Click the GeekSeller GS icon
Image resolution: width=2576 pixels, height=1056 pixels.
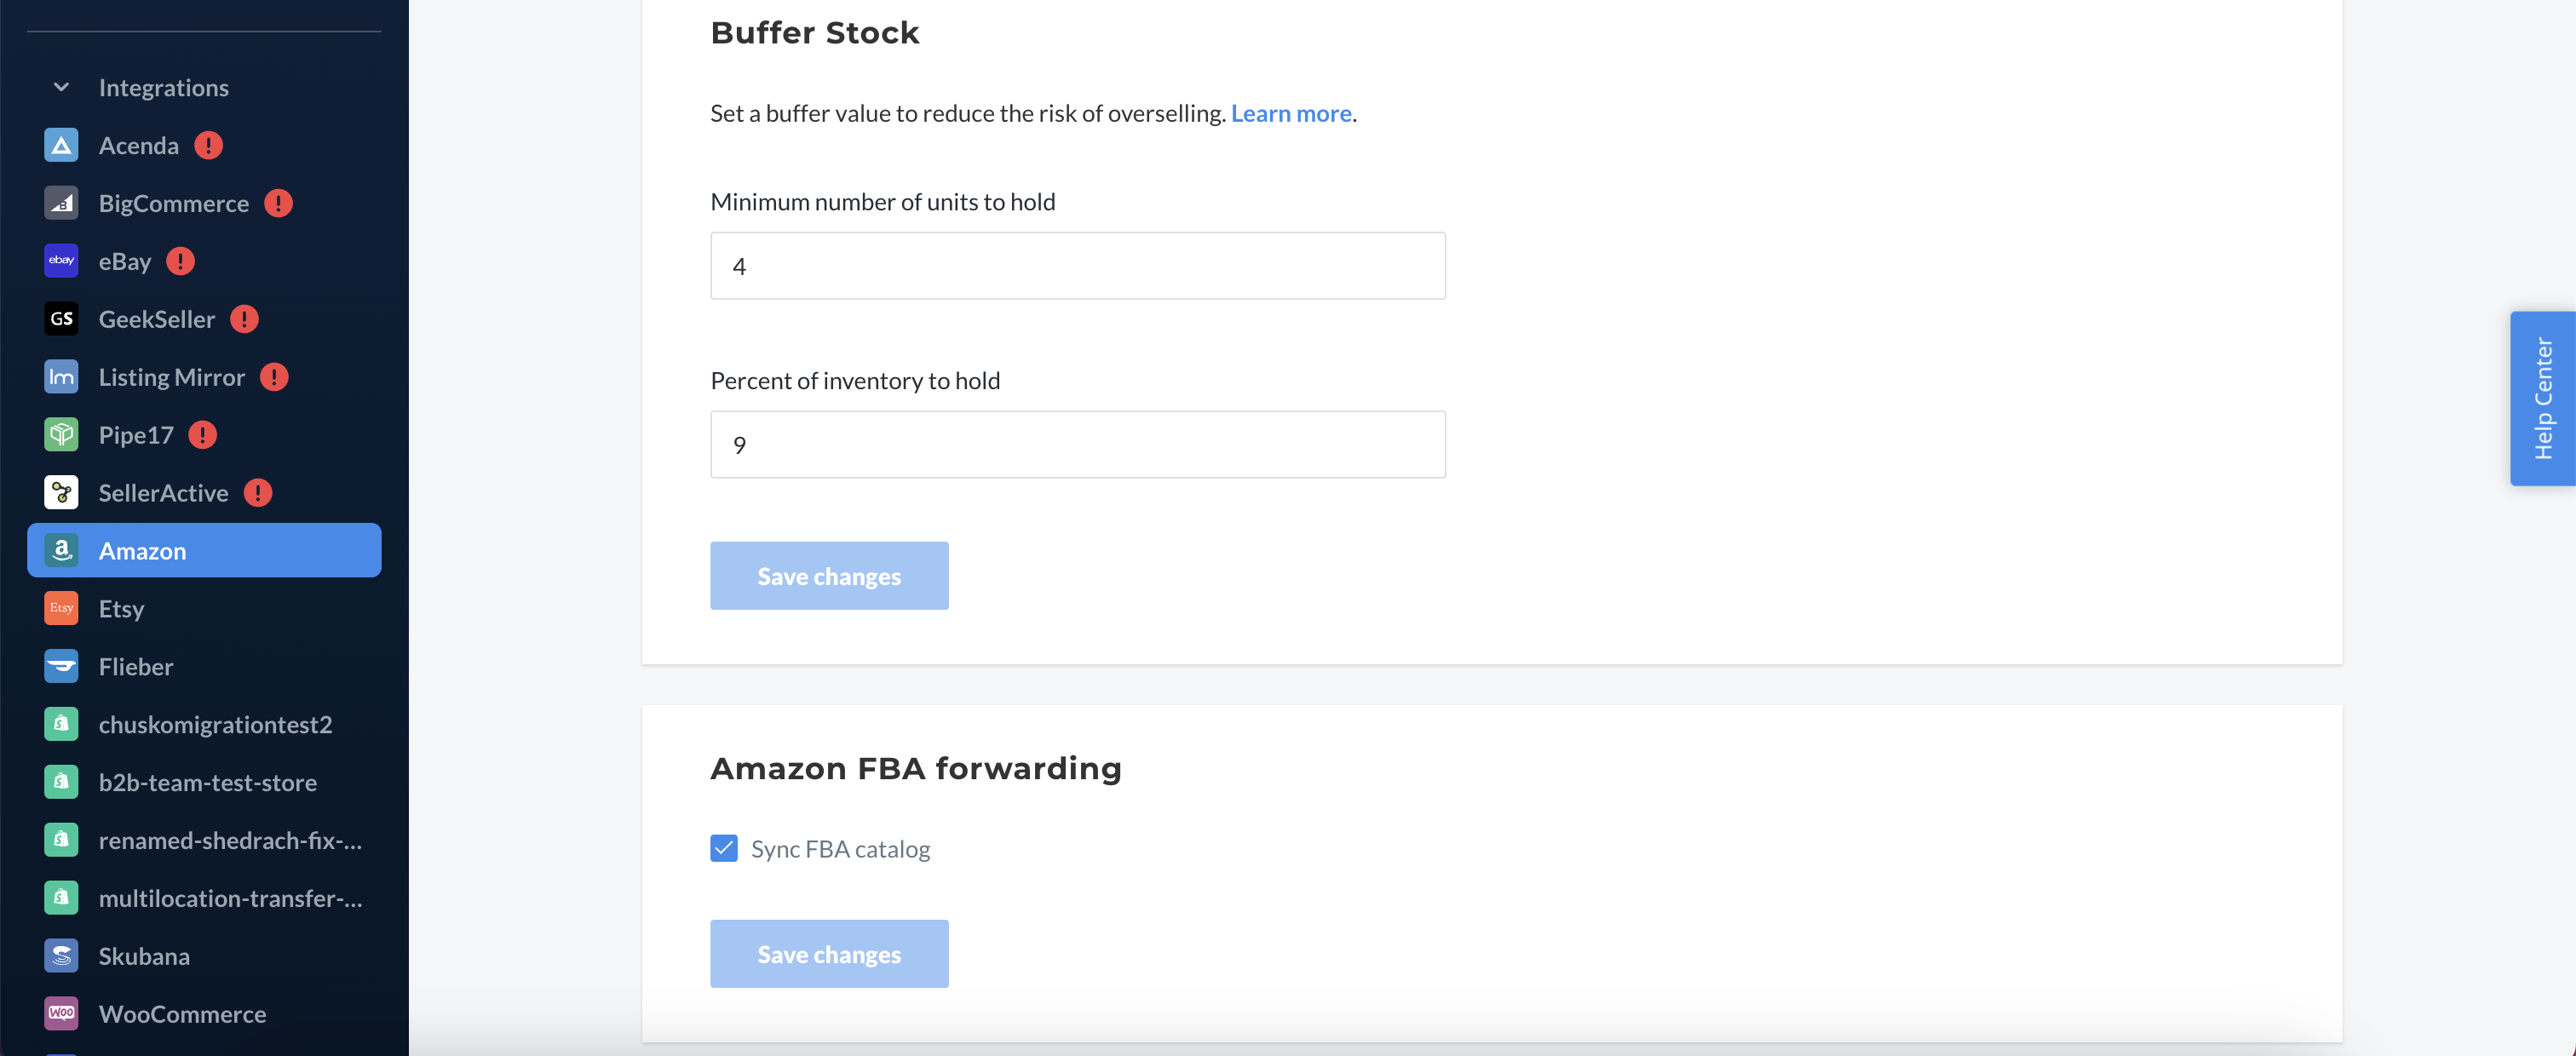point(61,319)
